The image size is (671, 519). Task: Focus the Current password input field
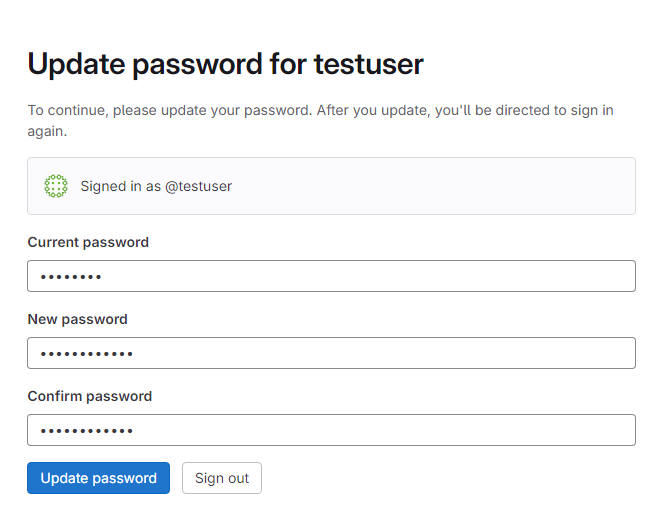click(331, 276)
